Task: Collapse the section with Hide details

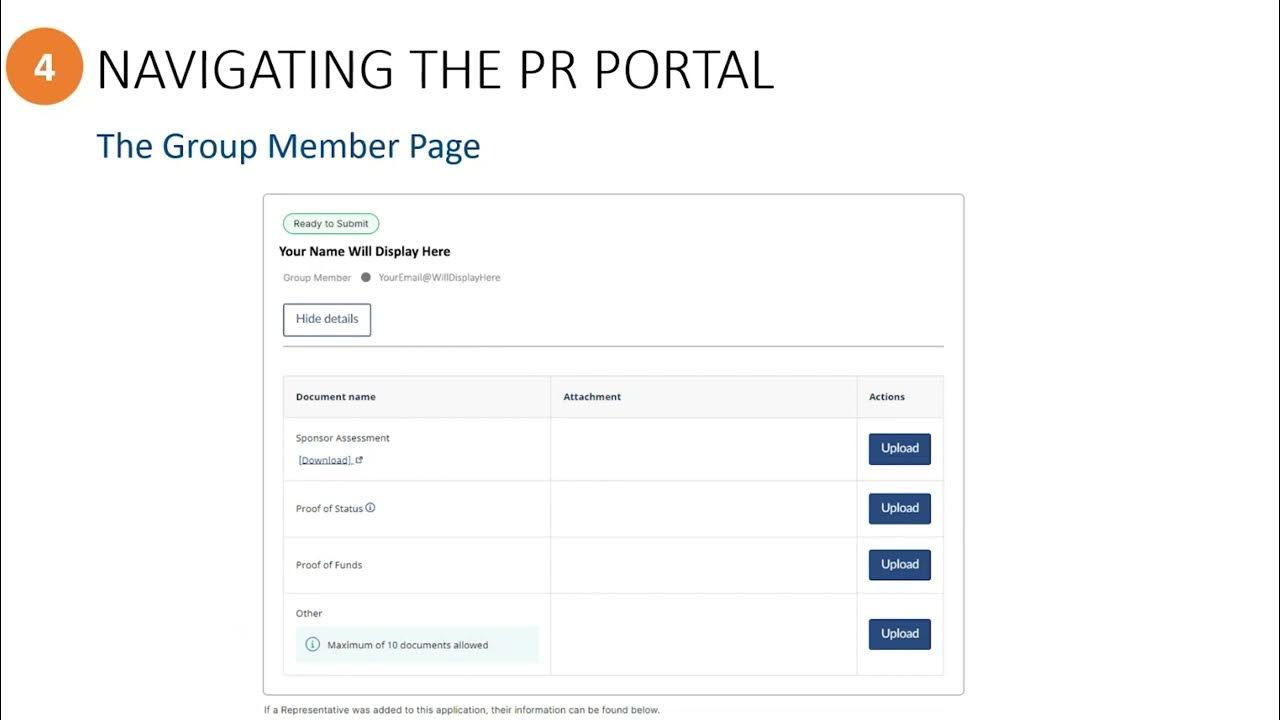Action: (327, 320)
